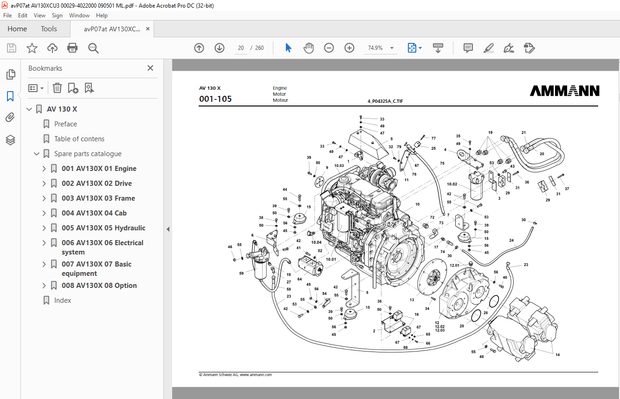Select the avP07at AV130XC document tab
Viewport: 620px width, 399px height.
coord(112,29)
